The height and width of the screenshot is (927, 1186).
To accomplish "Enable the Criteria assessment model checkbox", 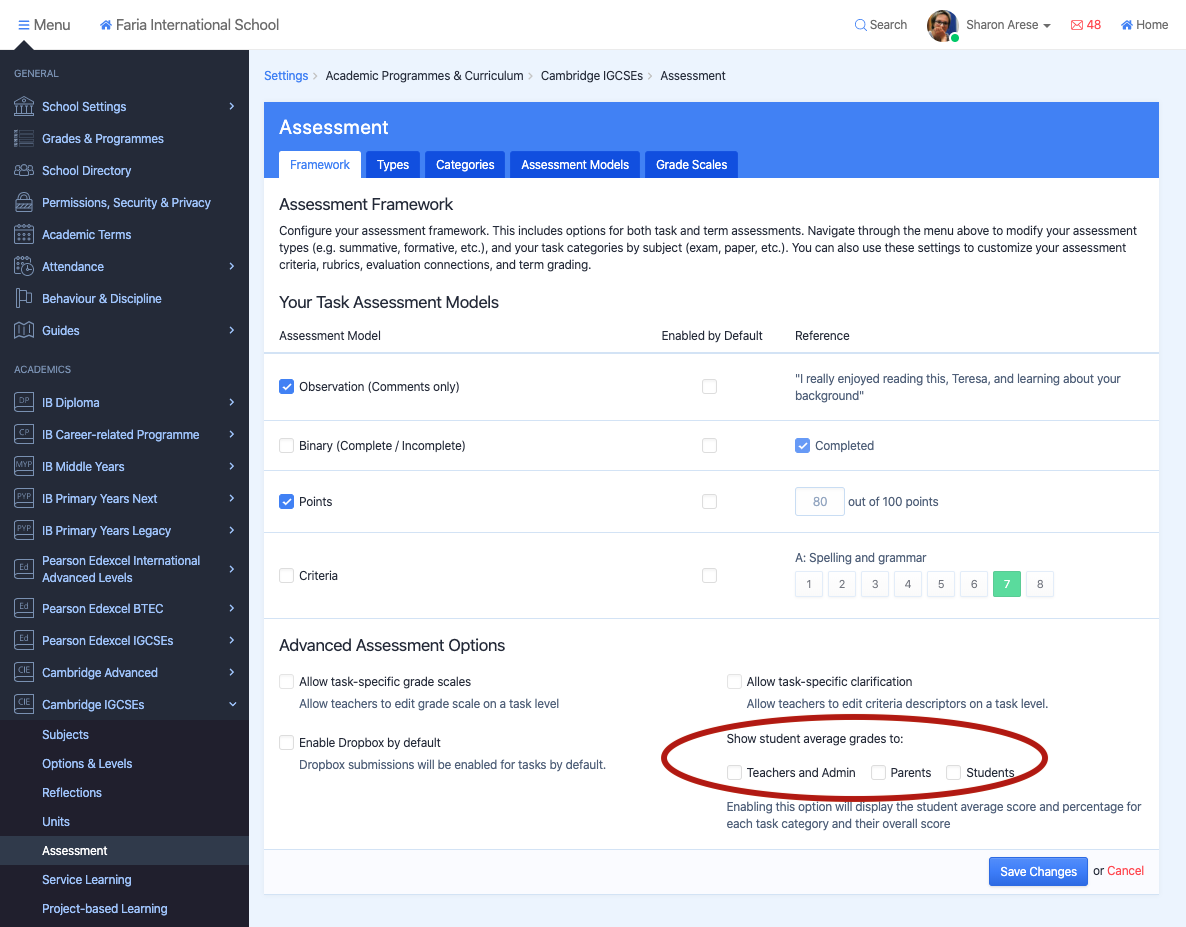I will coord(287,576).
